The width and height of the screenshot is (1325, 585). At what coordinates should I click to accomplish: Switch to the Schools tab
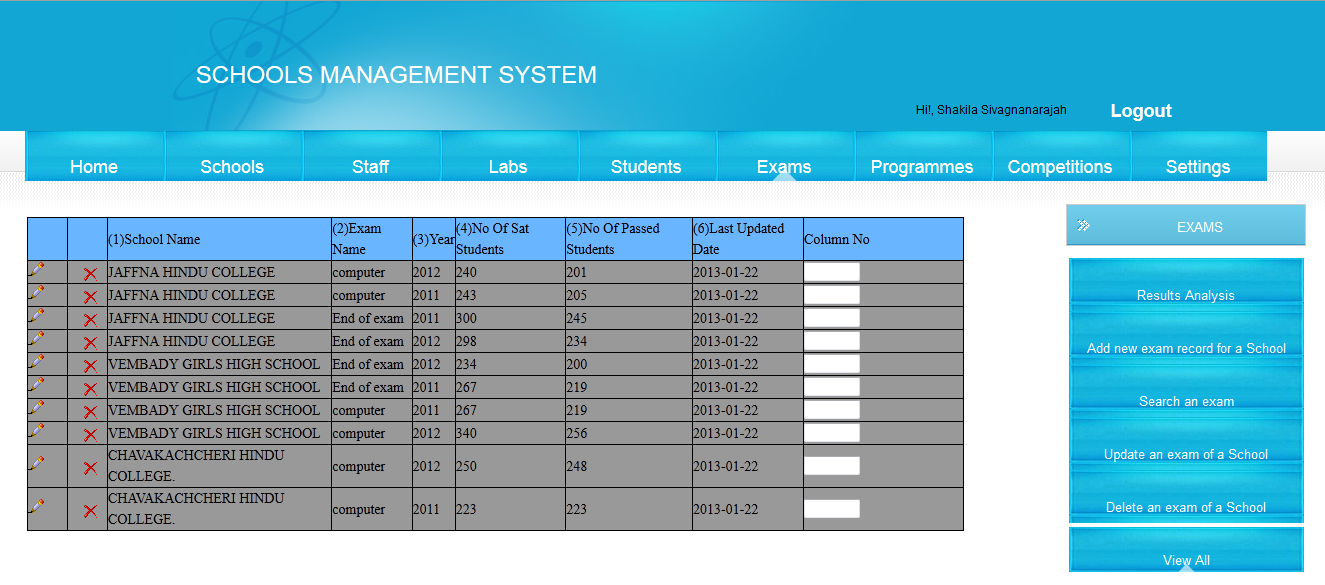232,166
